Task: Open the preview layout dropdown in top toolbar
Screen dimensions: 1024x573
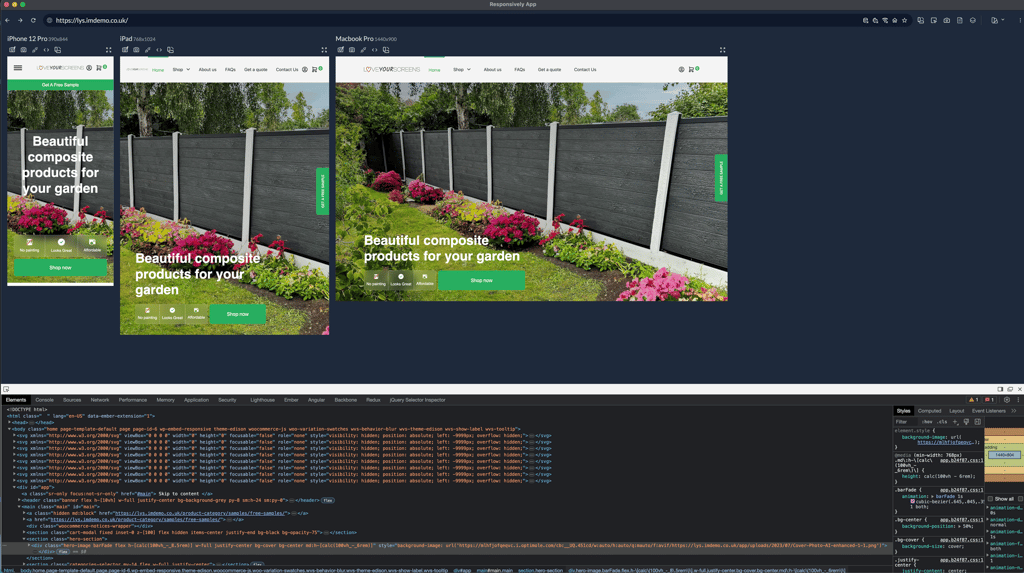Action: [997, 20]
